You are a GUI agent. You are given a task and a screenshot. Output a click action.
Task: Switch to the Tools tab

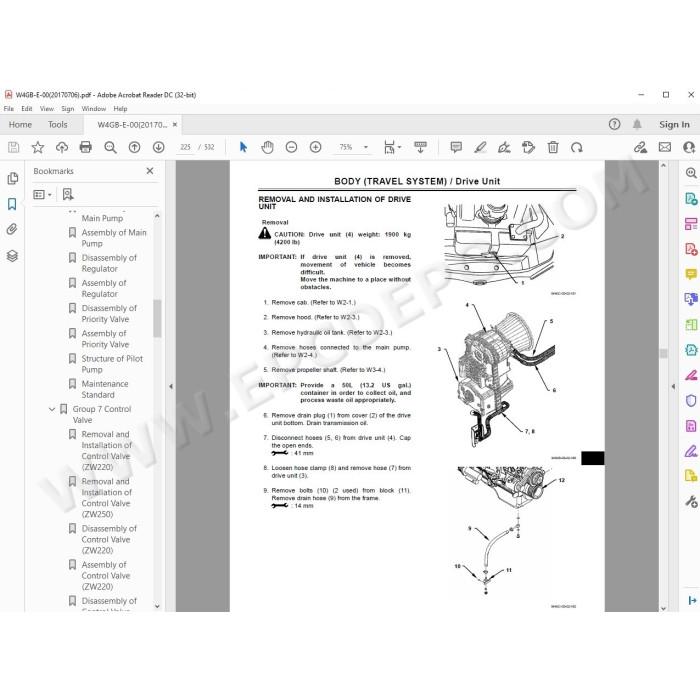pyautogui.click(x=58, y=125)
